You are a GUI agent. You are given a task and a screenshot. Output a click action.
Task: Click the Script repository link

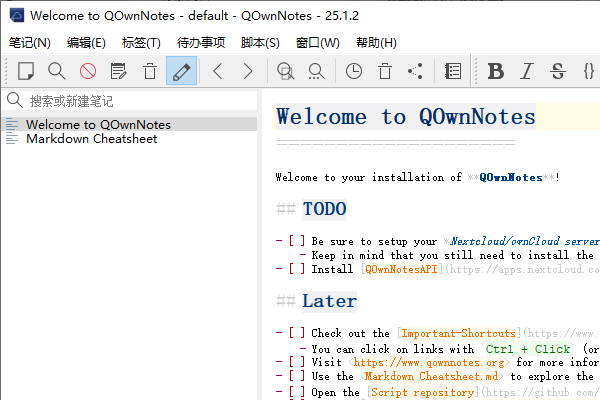click(422, 392)
